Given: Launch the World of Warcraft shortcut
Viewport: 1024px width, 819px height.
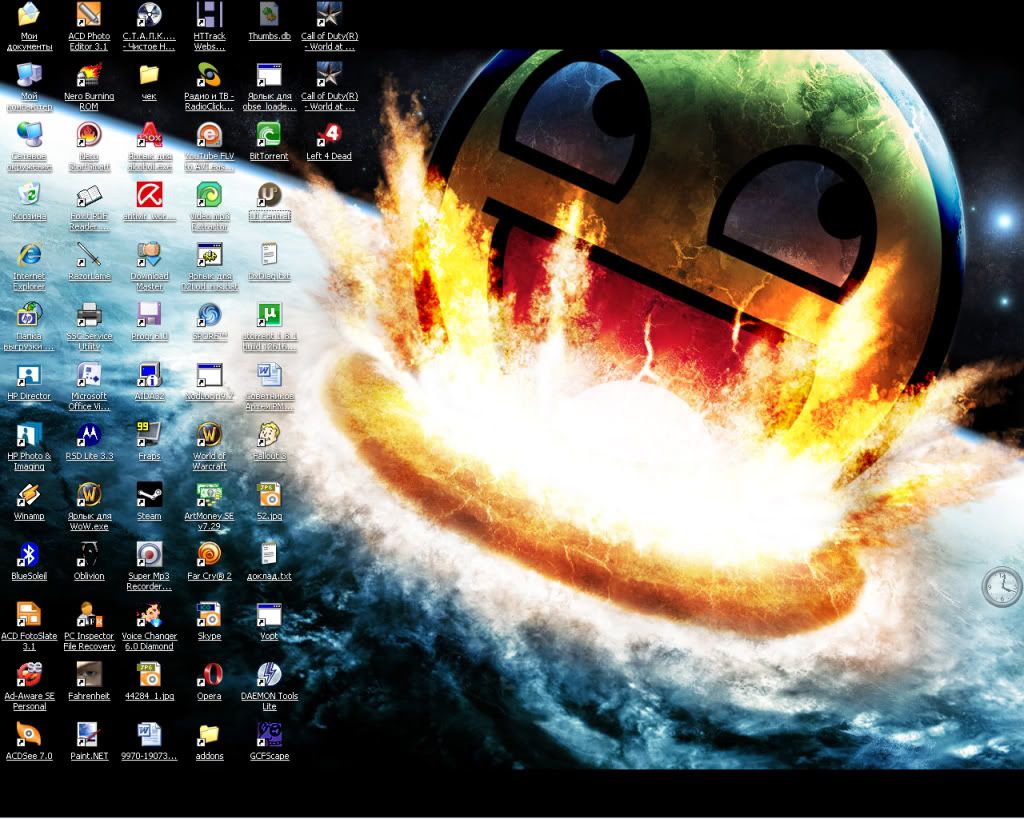Looking at the screenshot, I should [209, 435].
